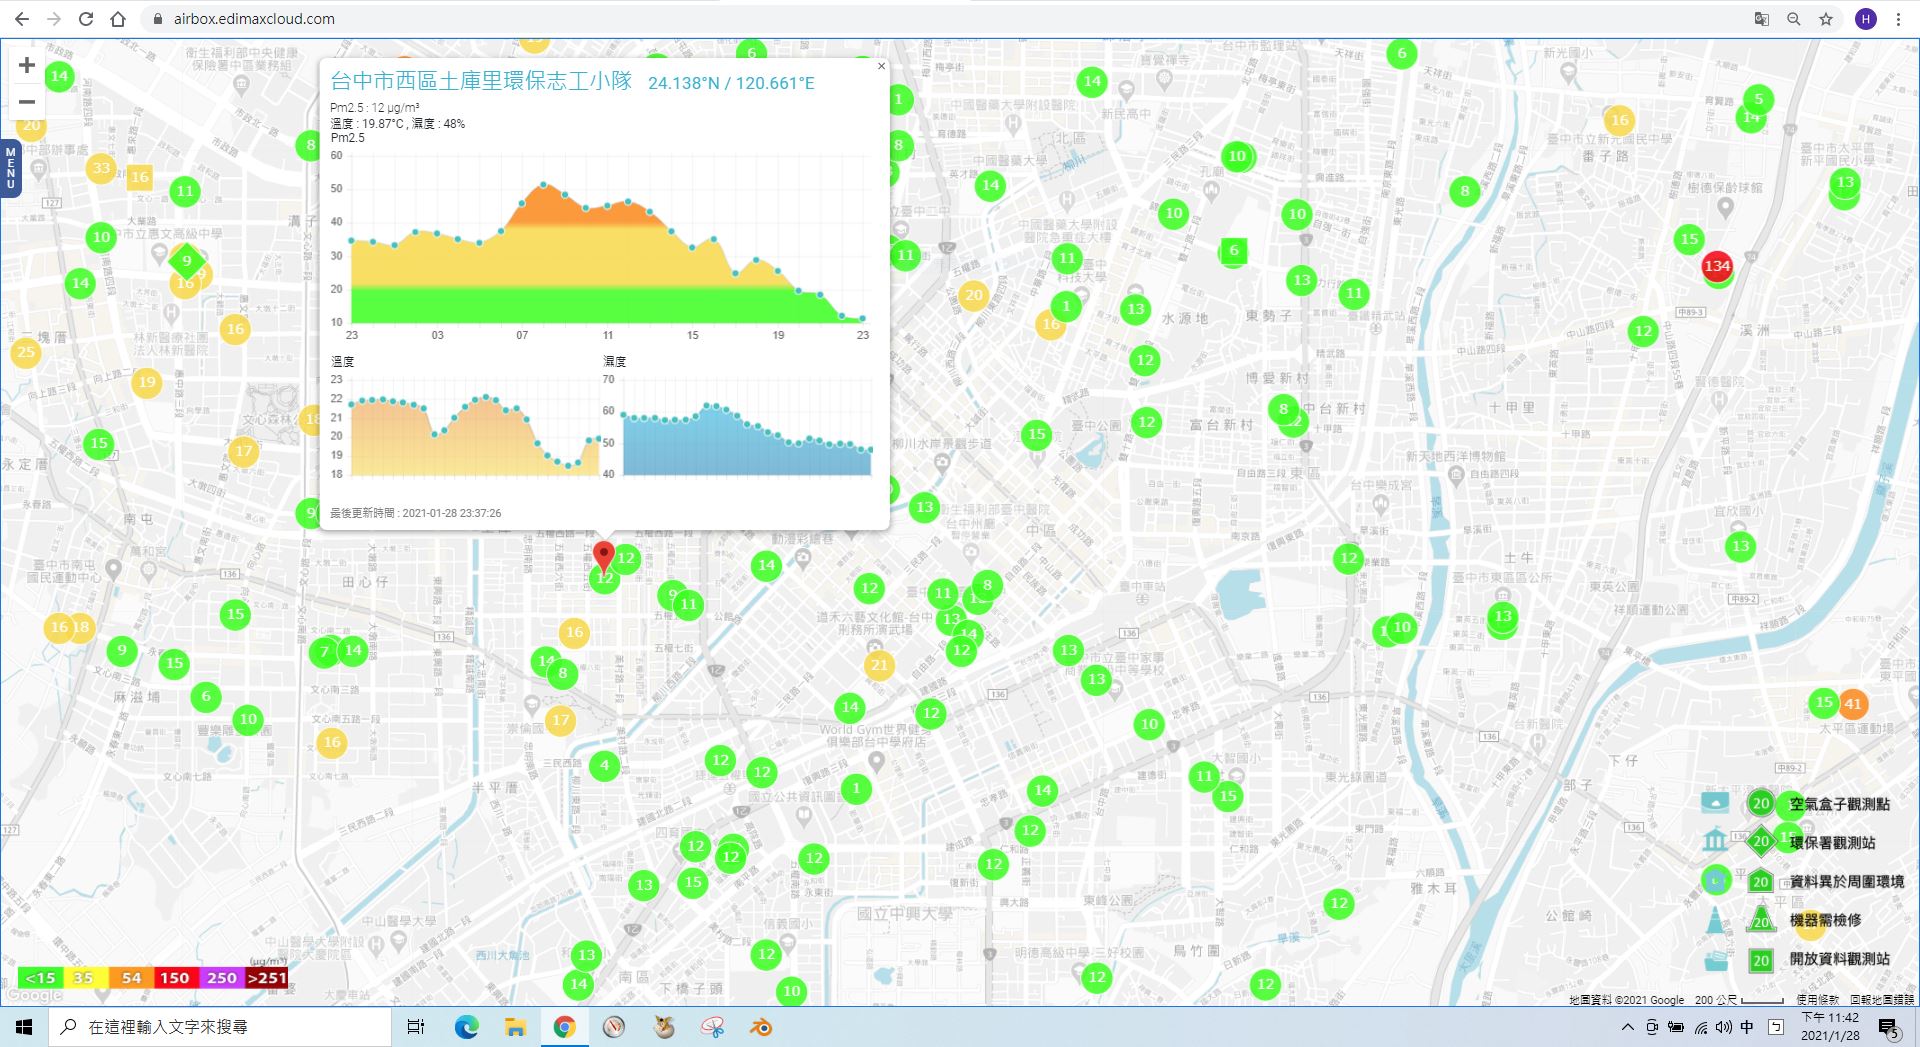The width and height of the screenshot is (1920, 1047).
Task: Click the dark red >251 legend color
Action: (x=266, y=978)
